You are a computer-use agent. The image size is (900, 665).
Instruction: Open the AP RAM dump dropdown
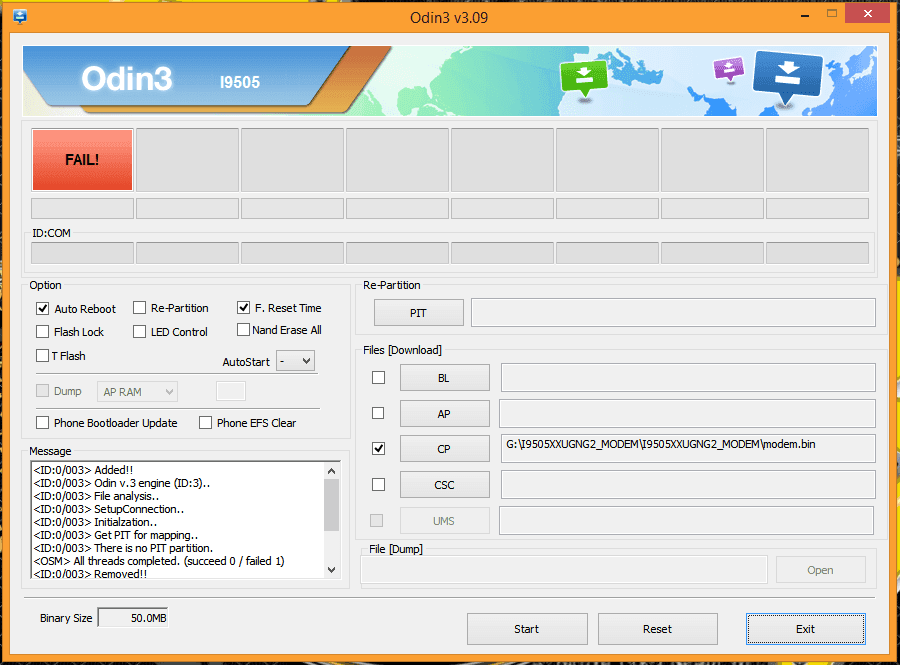tap(137, 392)
